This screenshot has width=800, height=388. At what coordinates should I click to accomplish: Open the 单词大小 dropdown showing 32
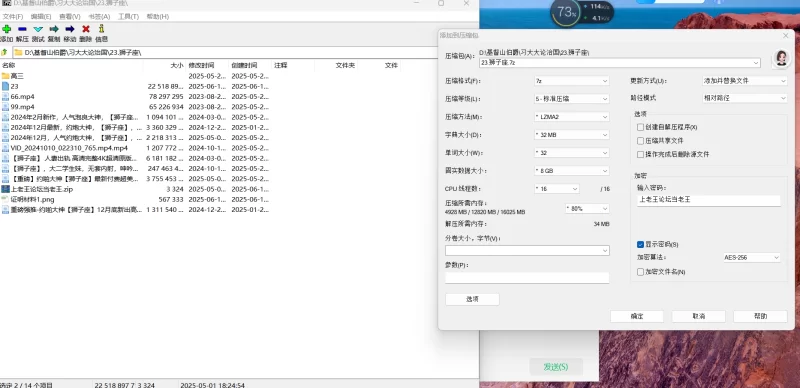571,153
